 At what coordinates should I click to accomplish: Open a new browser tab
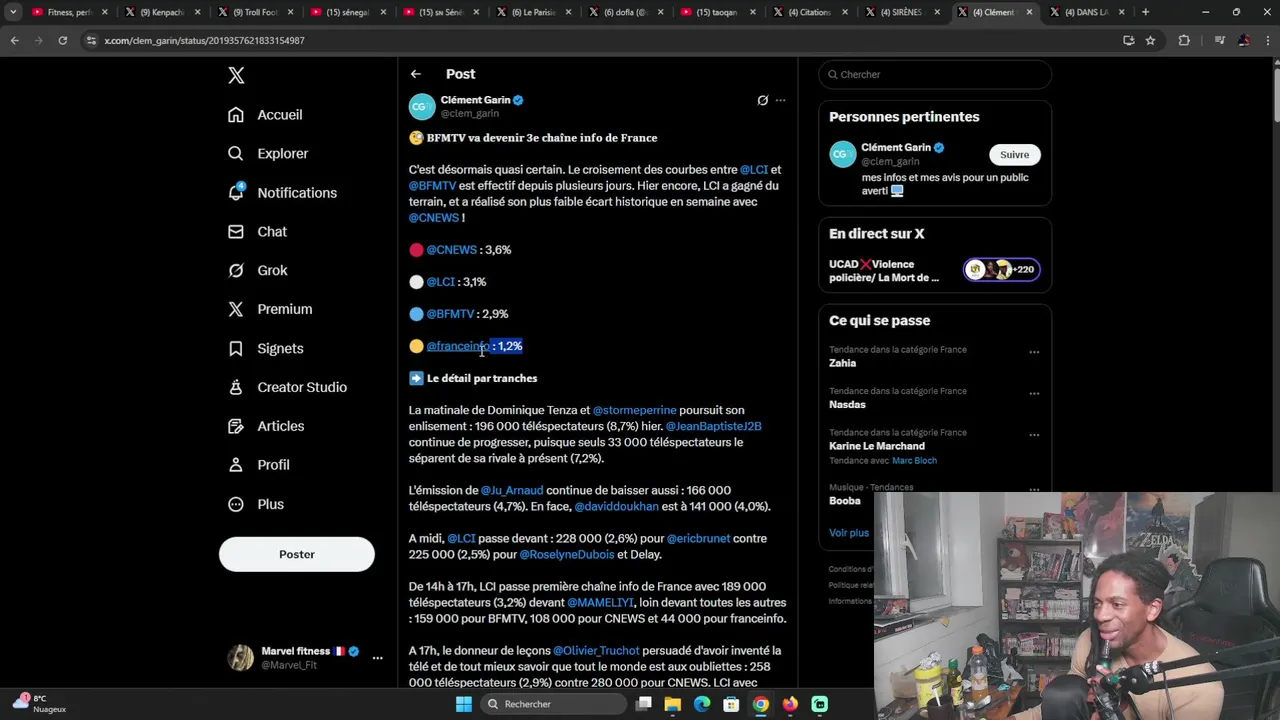coord(1145,12)
